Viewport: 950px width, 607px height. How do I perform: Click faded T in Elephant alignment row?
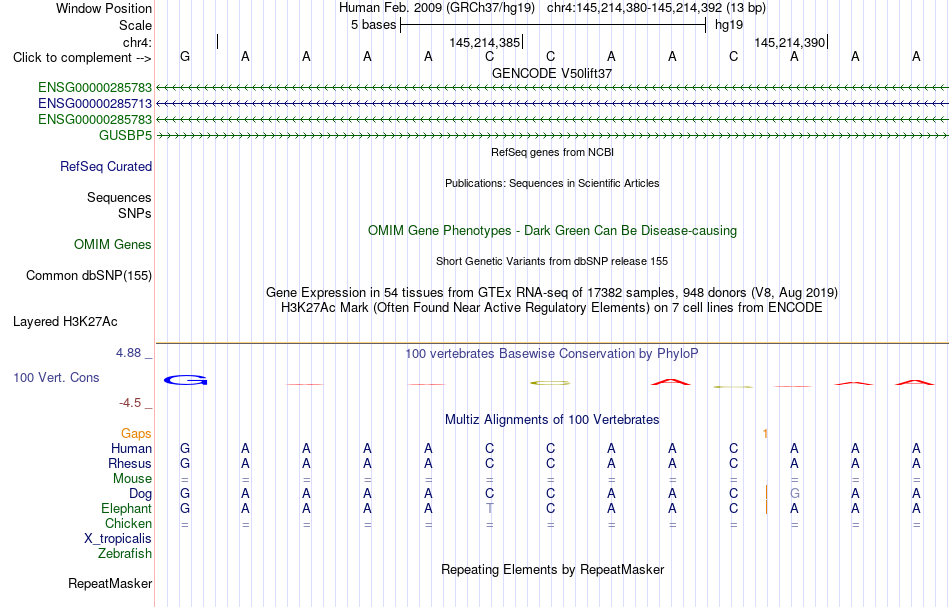coord(490,508)
